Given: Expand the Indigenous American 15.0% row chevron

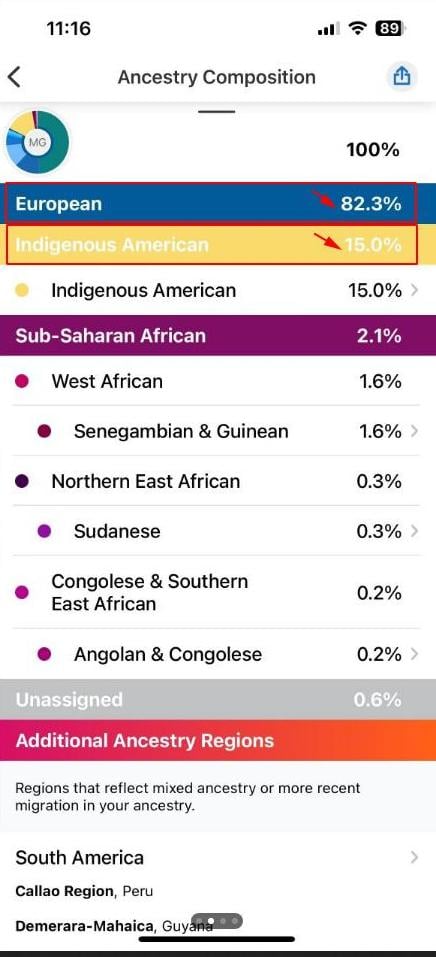Looking at the screenshot, I should (415, 291).
